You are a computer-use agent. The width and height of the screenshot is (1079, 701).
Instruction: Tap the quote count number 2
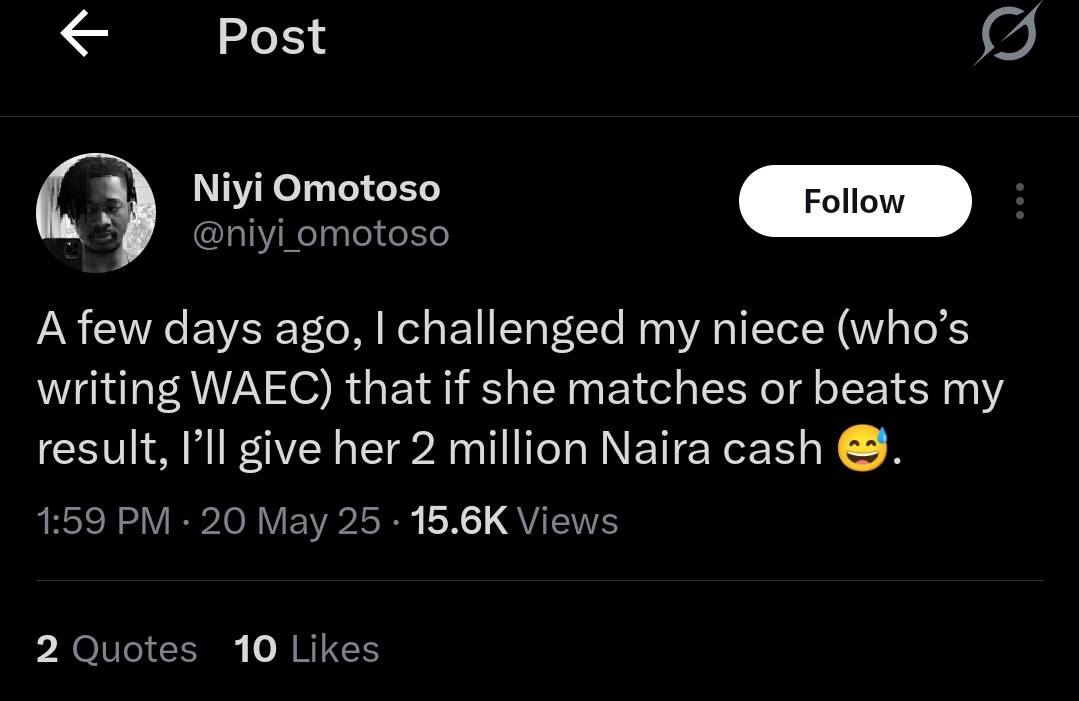pos(47,650)
